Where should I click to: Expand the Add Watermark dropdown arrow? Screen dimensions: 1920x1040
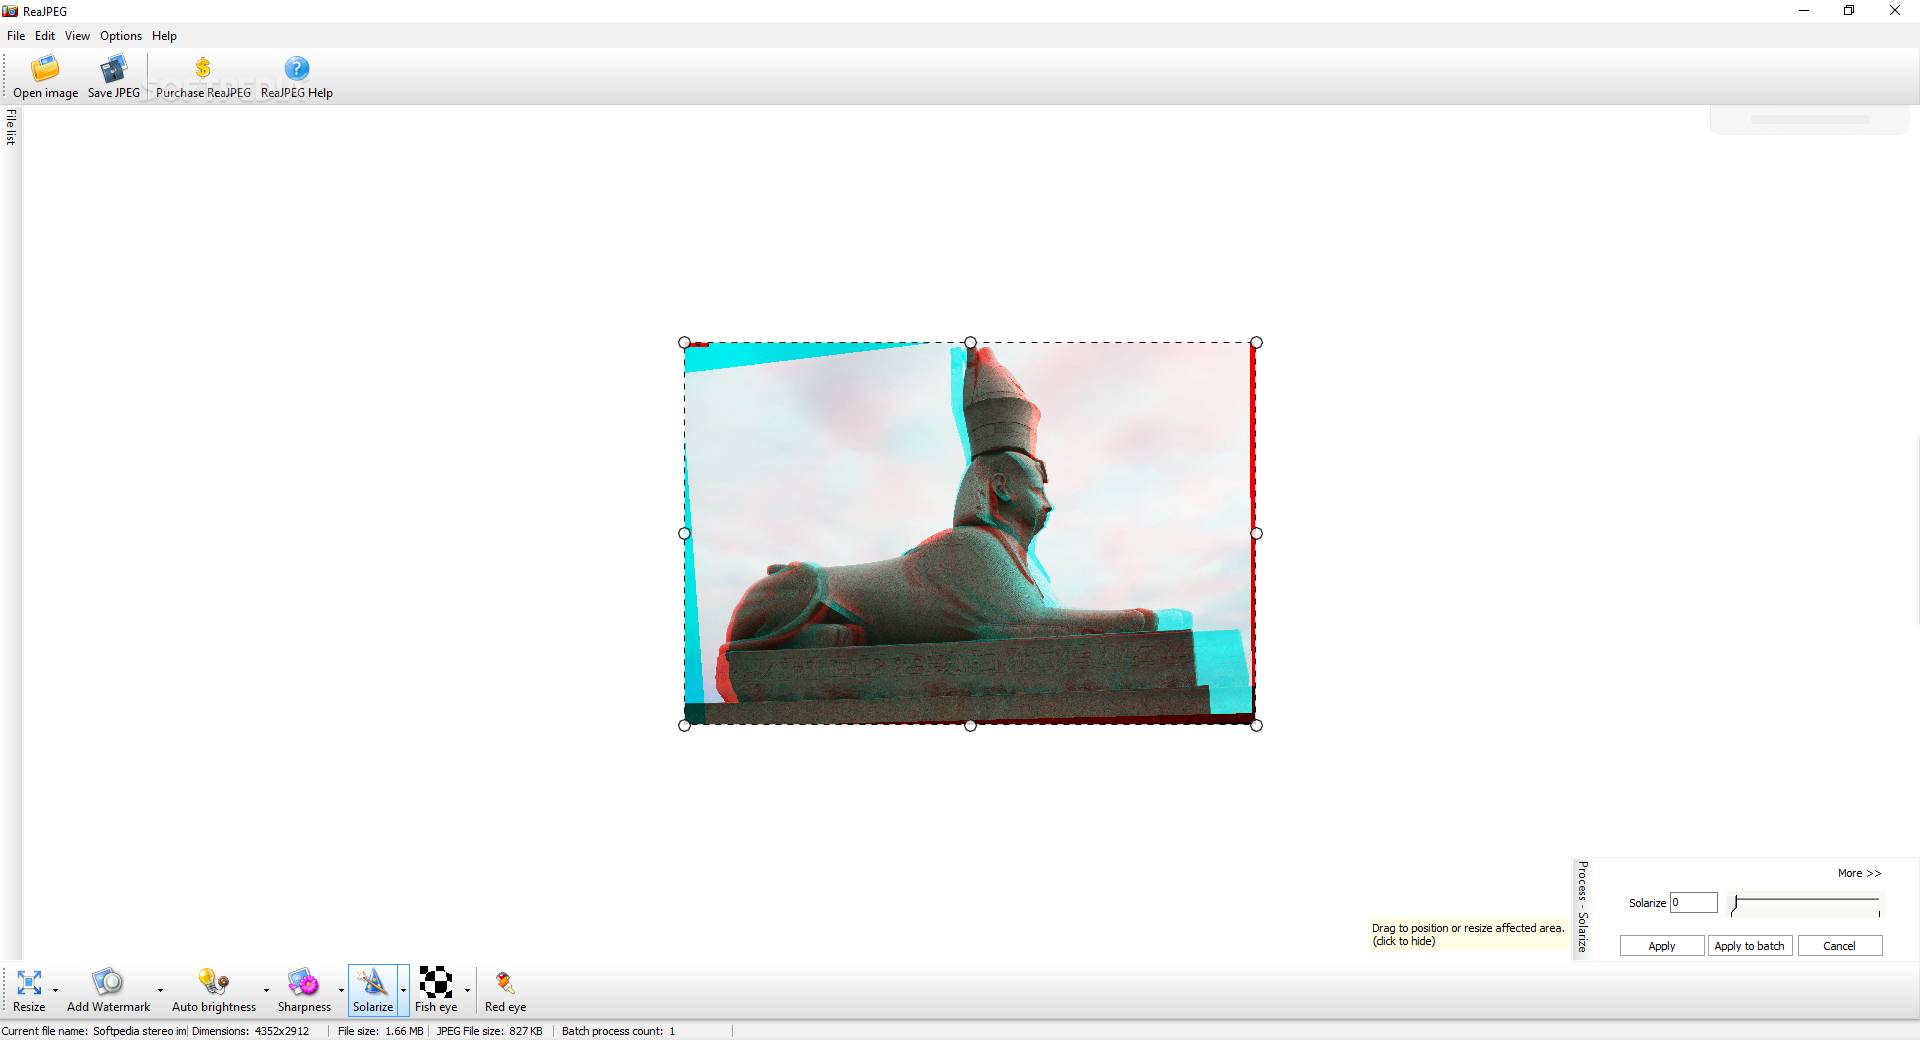(x=160, y=991)
